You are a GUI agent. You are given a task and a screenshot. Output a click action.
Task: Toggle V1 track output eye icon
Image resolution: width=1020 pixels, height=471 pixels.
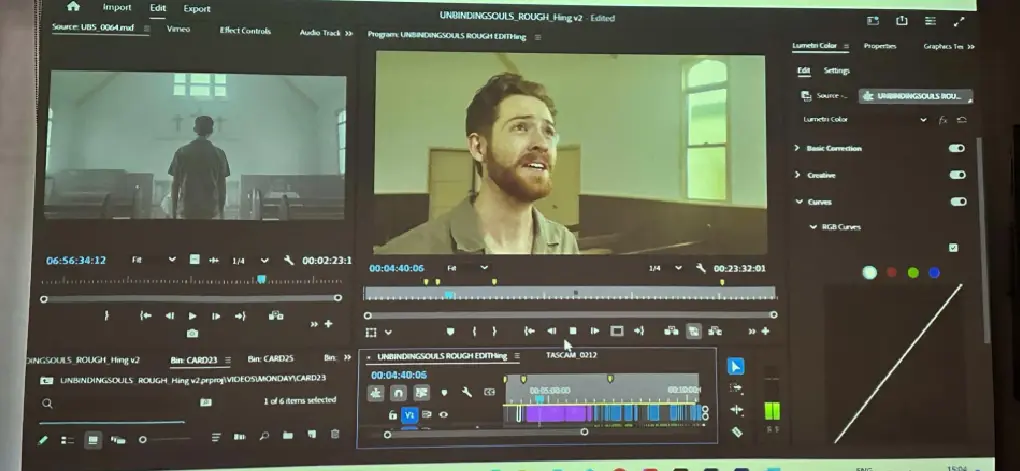click(443, 414)
